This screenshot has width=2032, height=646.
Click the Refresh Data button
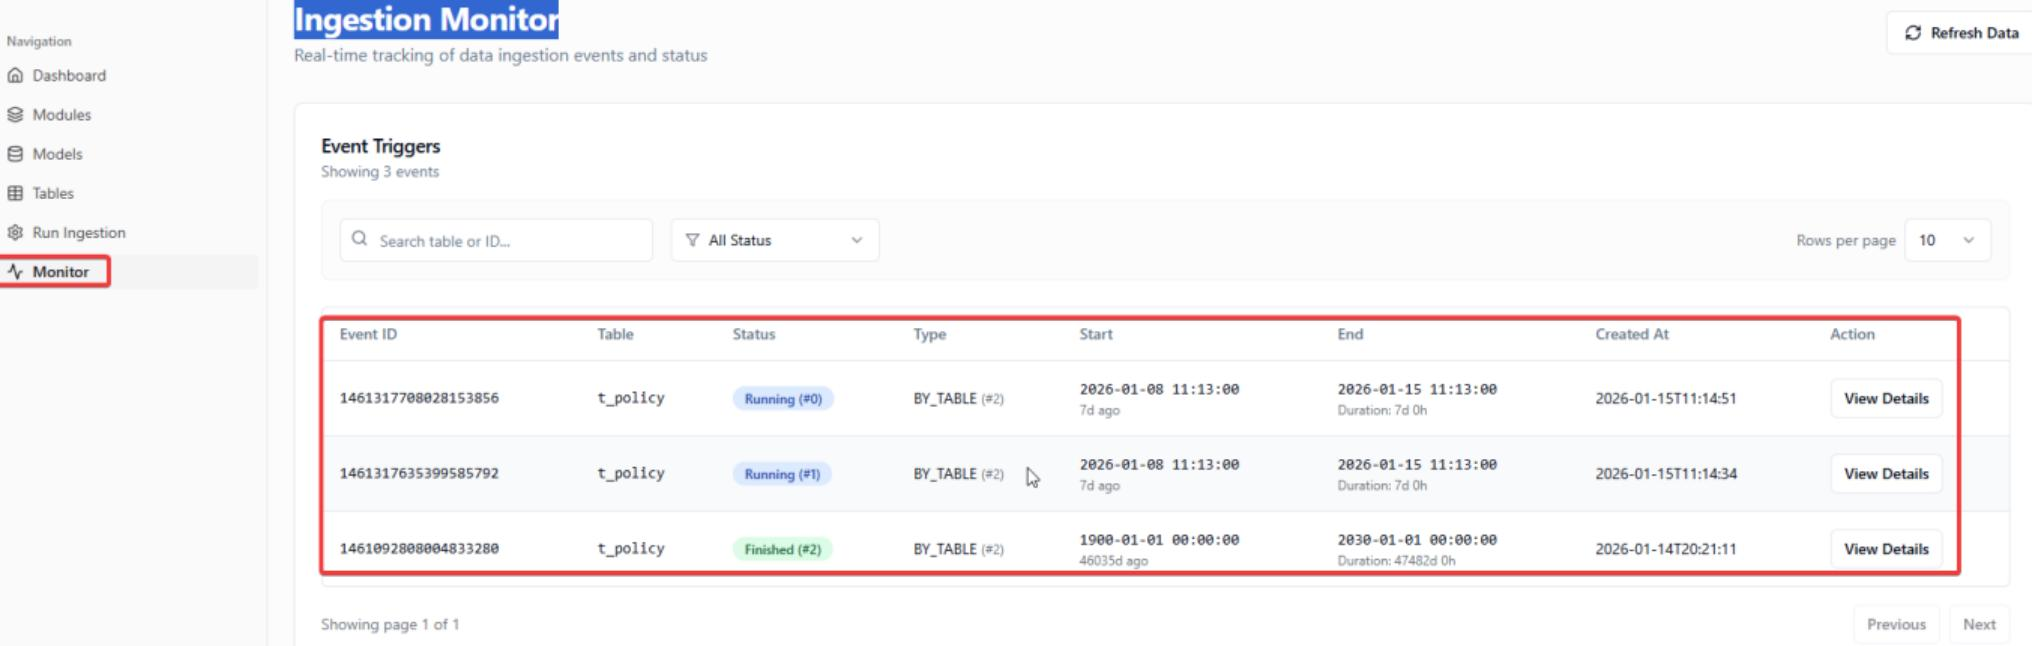pos(1961,33)
